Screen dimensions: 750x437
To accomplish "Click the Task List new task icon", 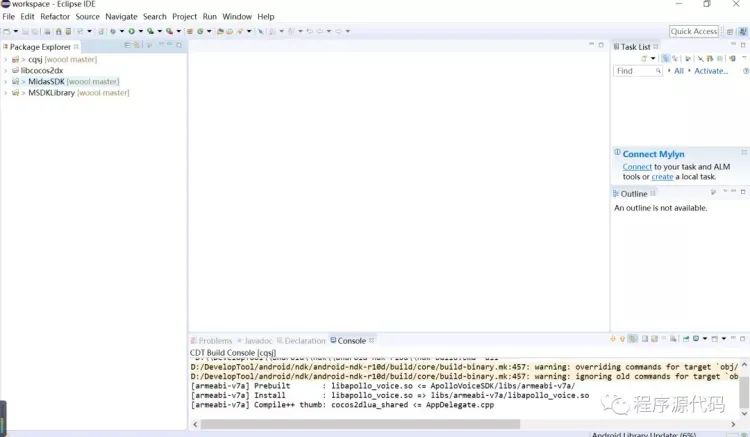I will click(644, 58).
